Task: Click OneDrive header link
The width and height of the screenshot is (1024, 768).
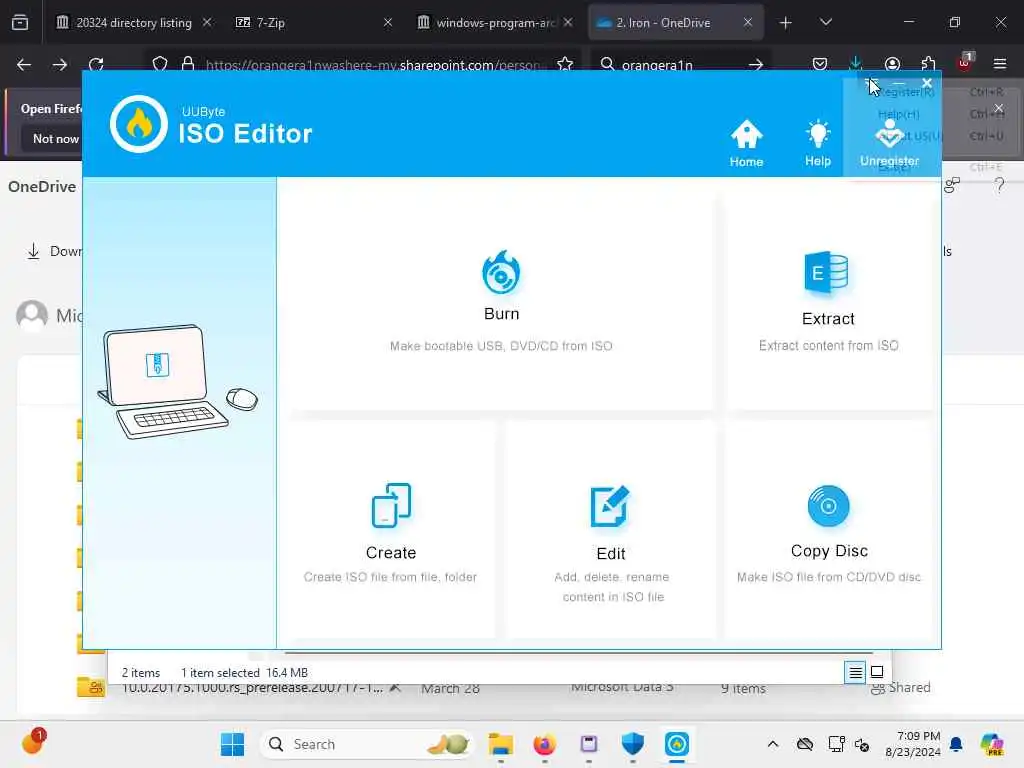Action: pos(42,187)
